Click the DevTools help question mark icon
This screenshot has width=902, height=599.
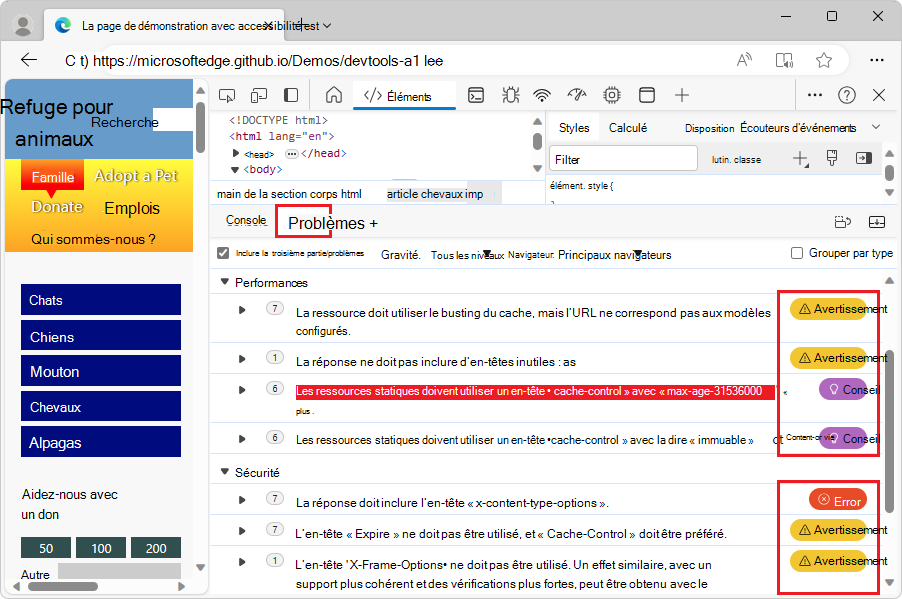pyautogui.click(x=846, y=95)
